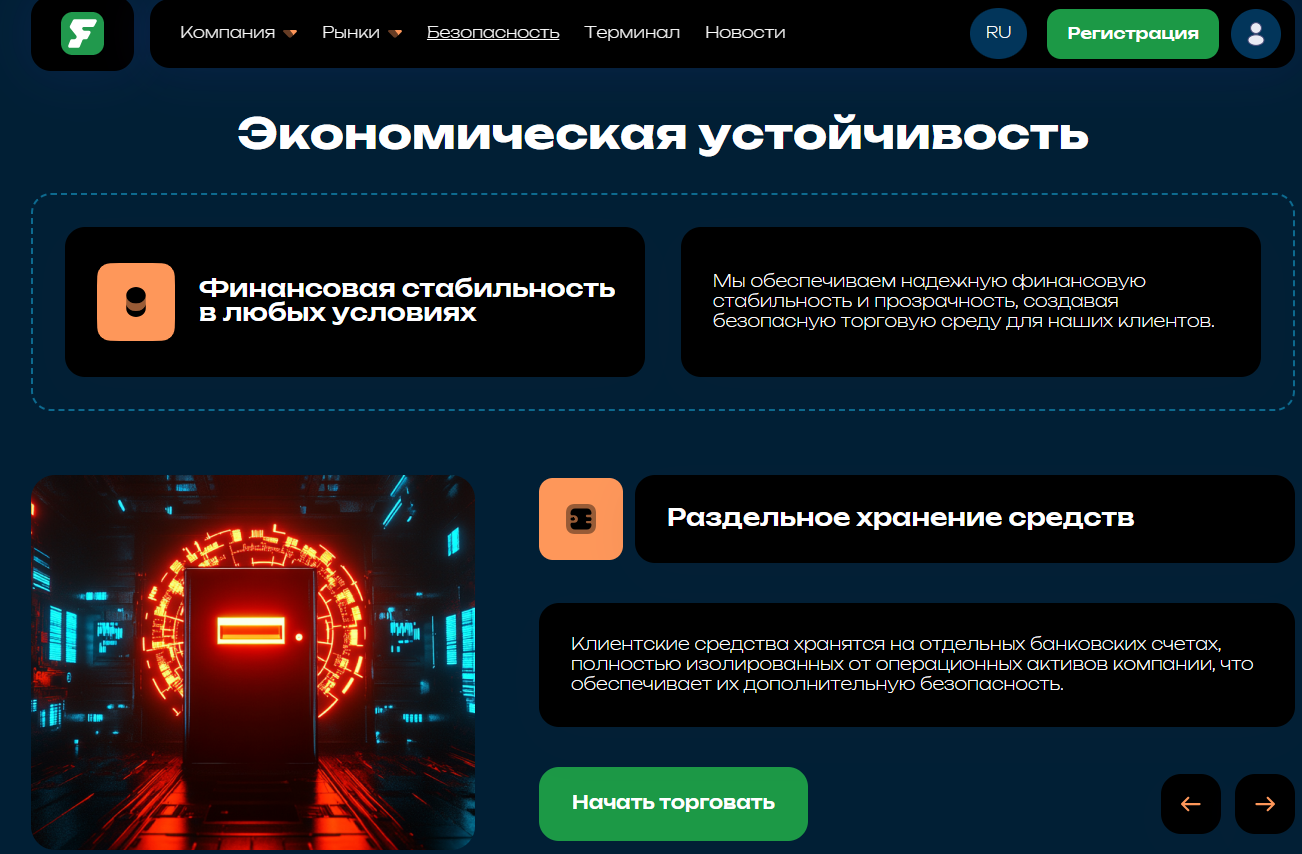Viewport: 1302px width, 854px height.
Task: Click the glowing red door image
Action: (x=254, y=662)
